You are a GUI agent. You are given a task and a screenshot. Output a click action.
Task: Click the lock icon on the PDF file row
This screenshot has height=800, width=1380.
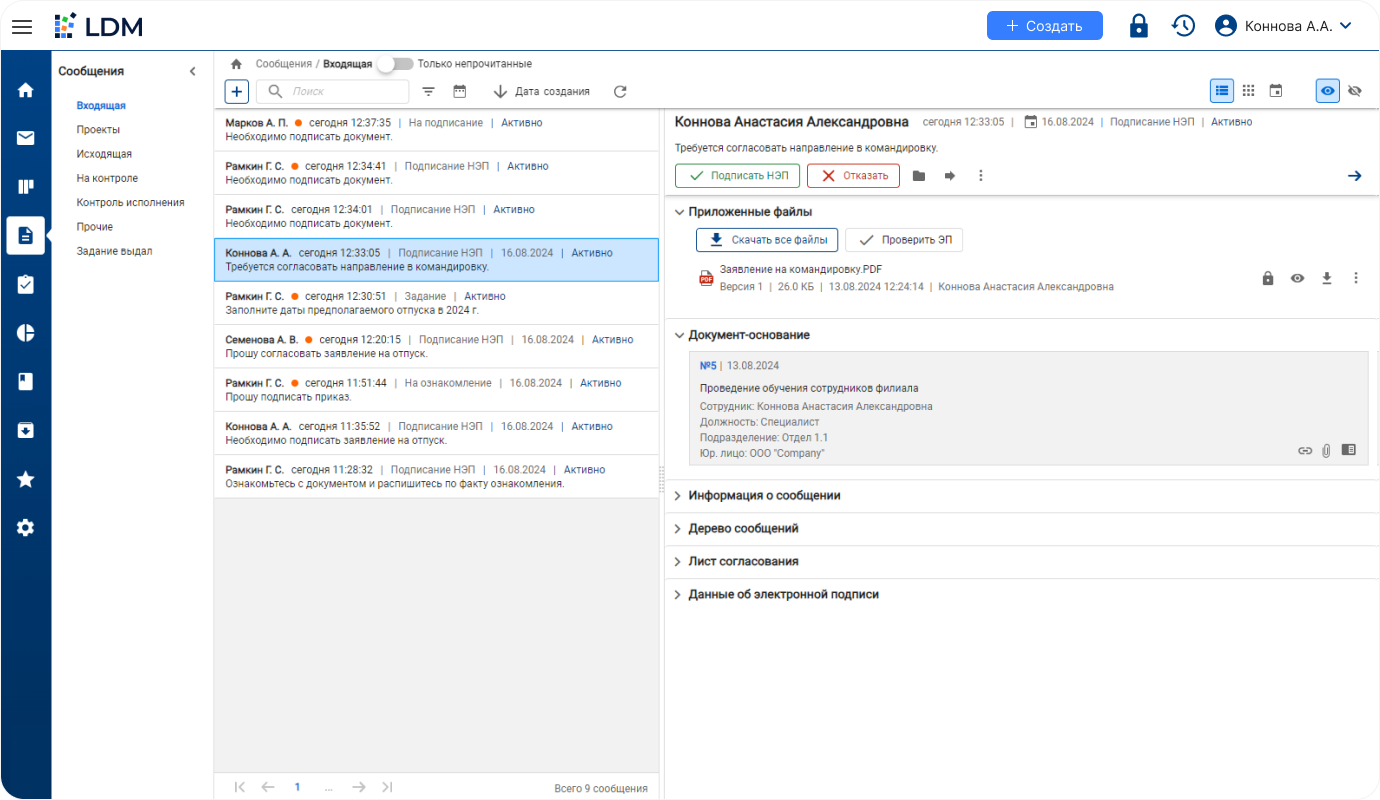coord(1268,278)
